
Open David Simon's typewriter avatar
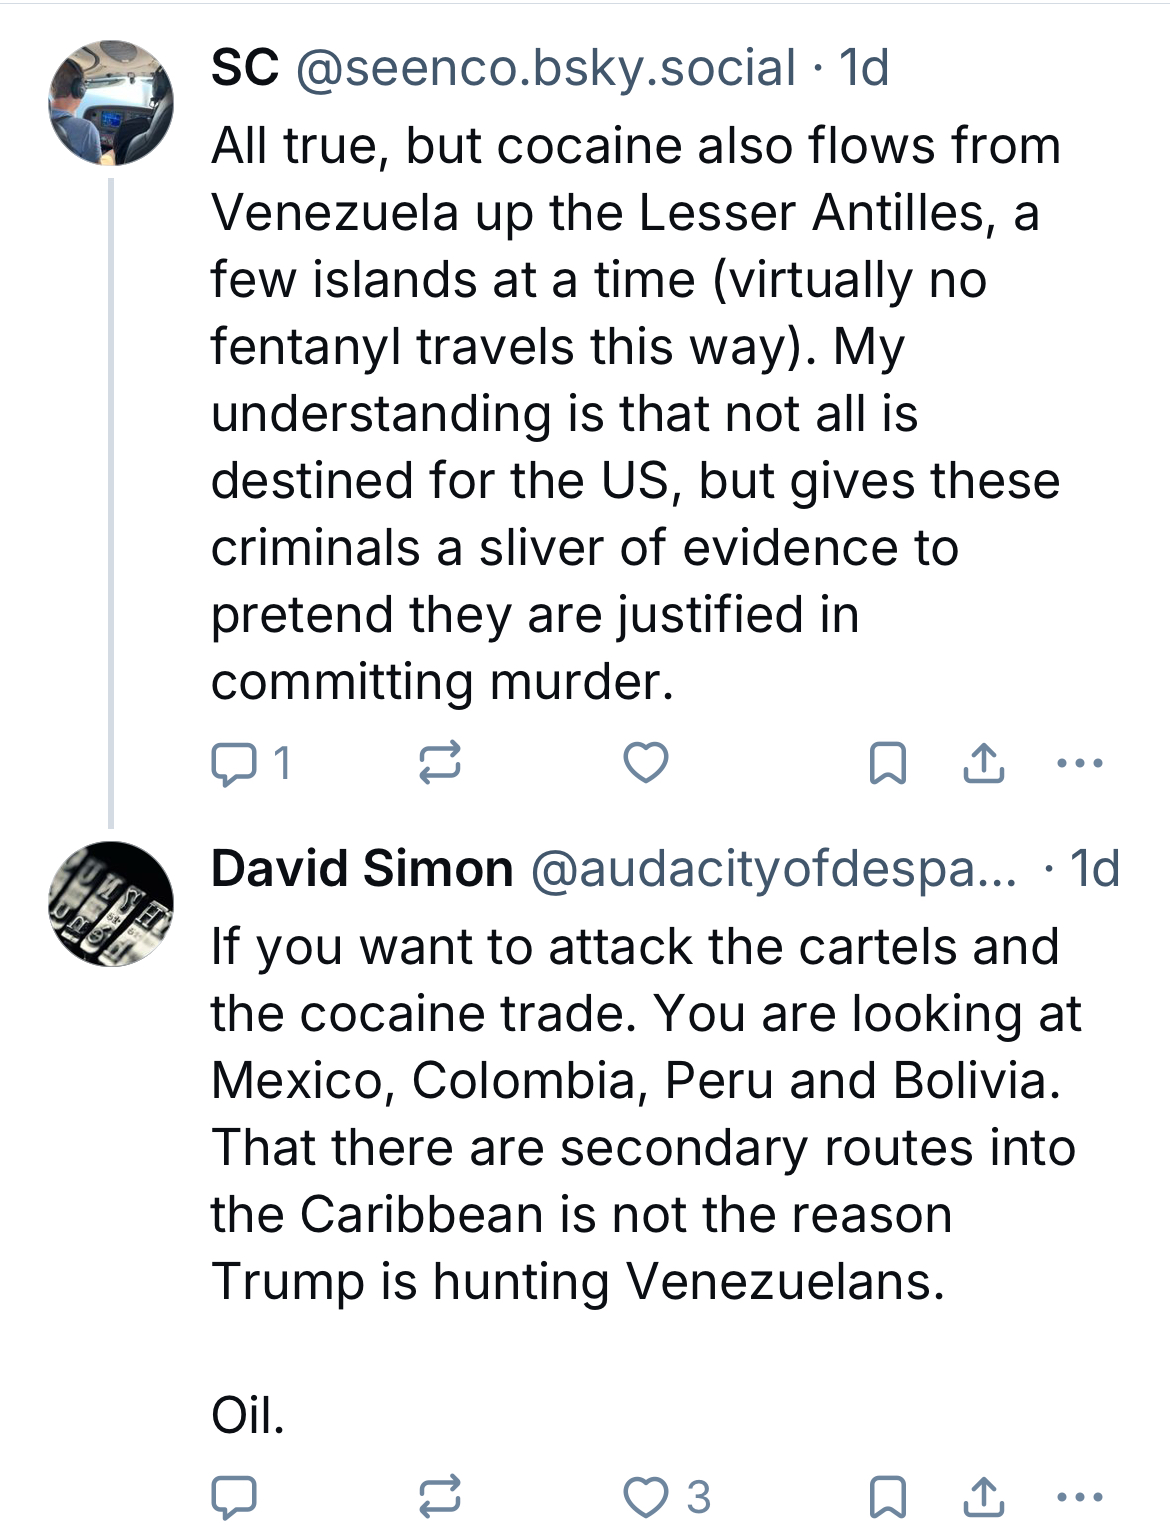(x=111, y=904)
